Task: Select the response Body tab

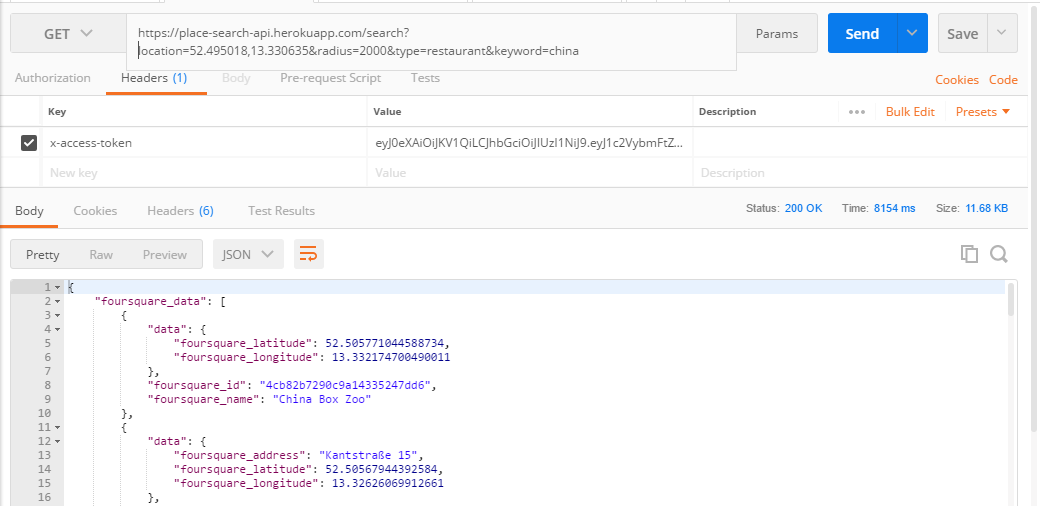Action: (29, 211)
